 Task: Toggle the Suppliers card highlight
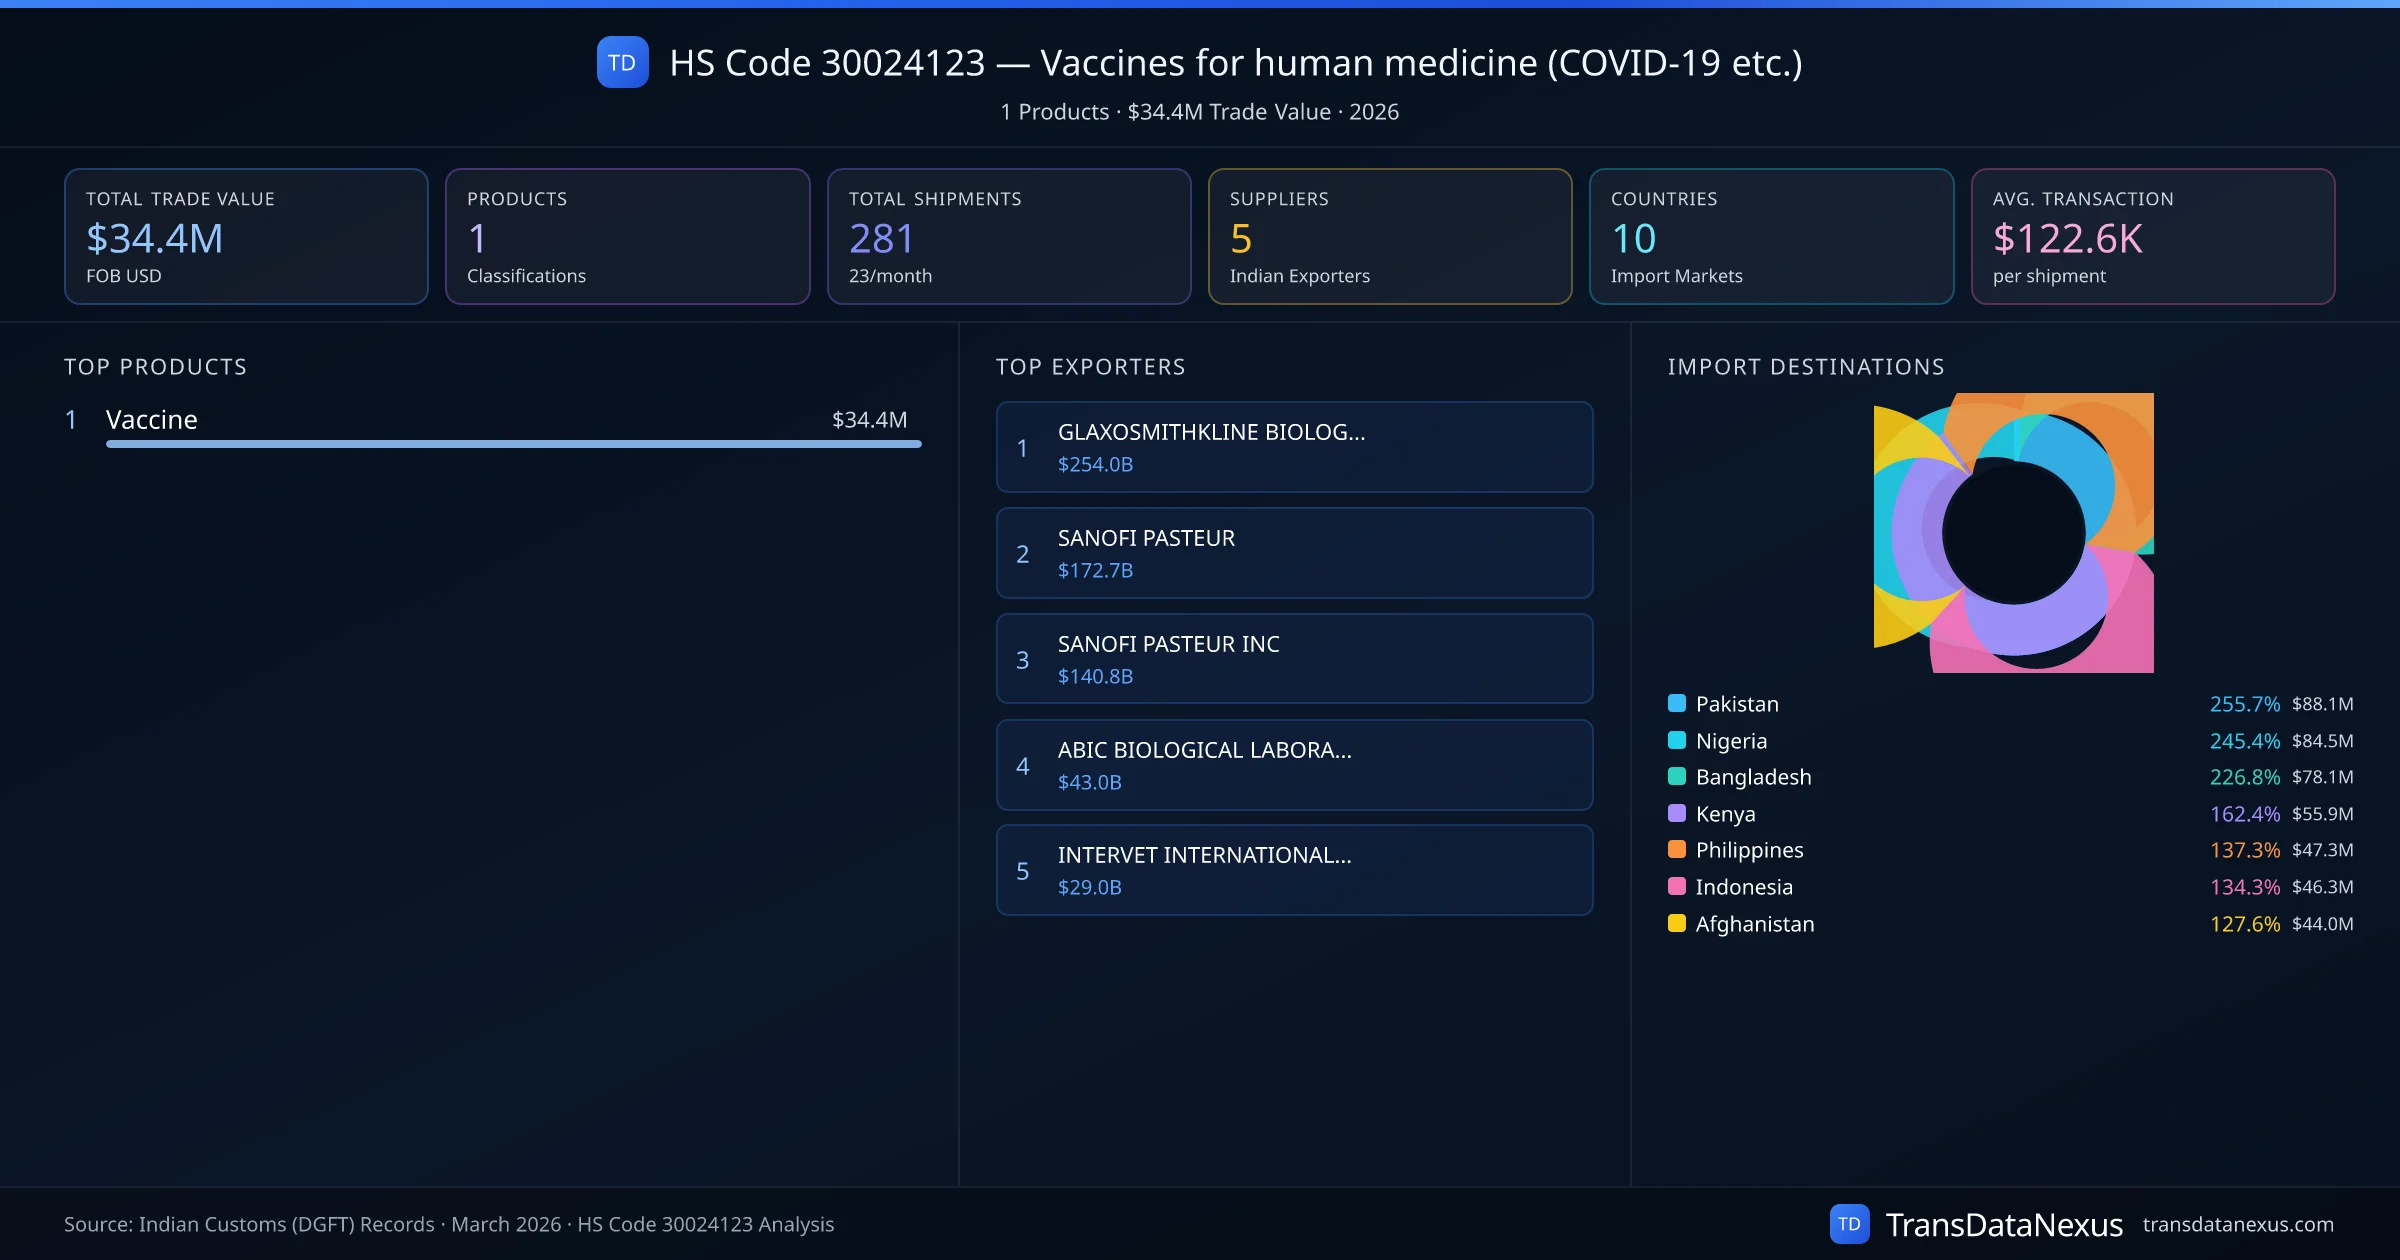(1390, 236)
